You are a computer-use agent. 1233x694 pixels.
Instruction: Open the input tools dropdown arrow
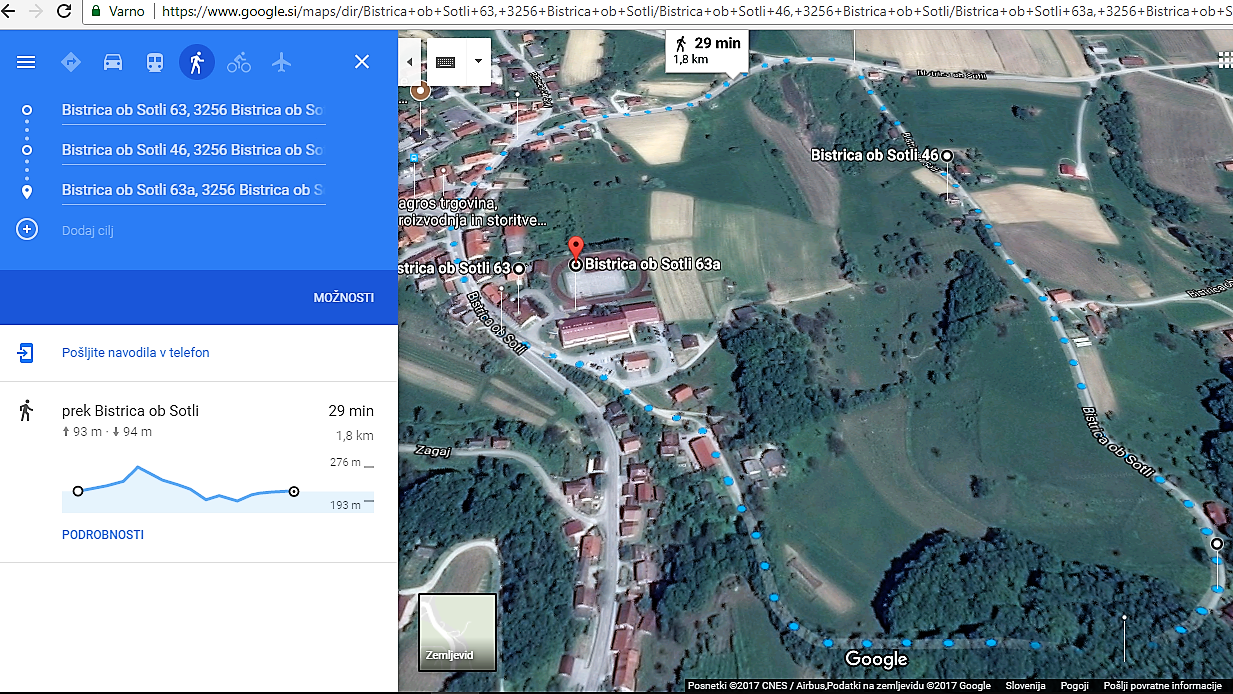[x=478, y=62]
